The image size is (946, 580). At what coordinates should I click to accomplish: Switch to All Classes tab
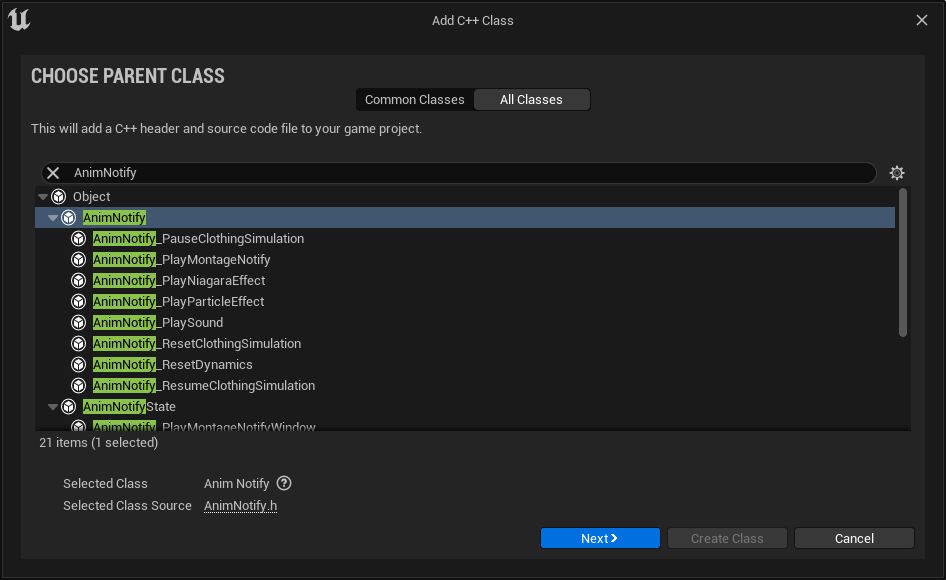point(532,100)
